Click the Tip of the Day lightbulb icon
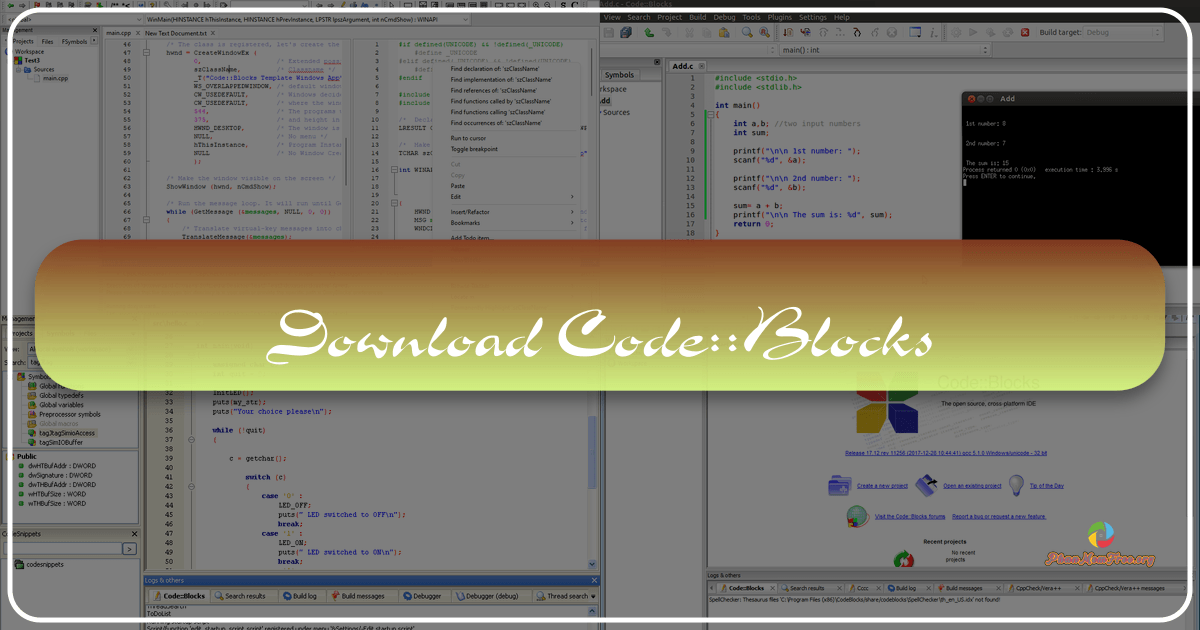Screen dimensions: 1200x630 [x=1017, y=486]
